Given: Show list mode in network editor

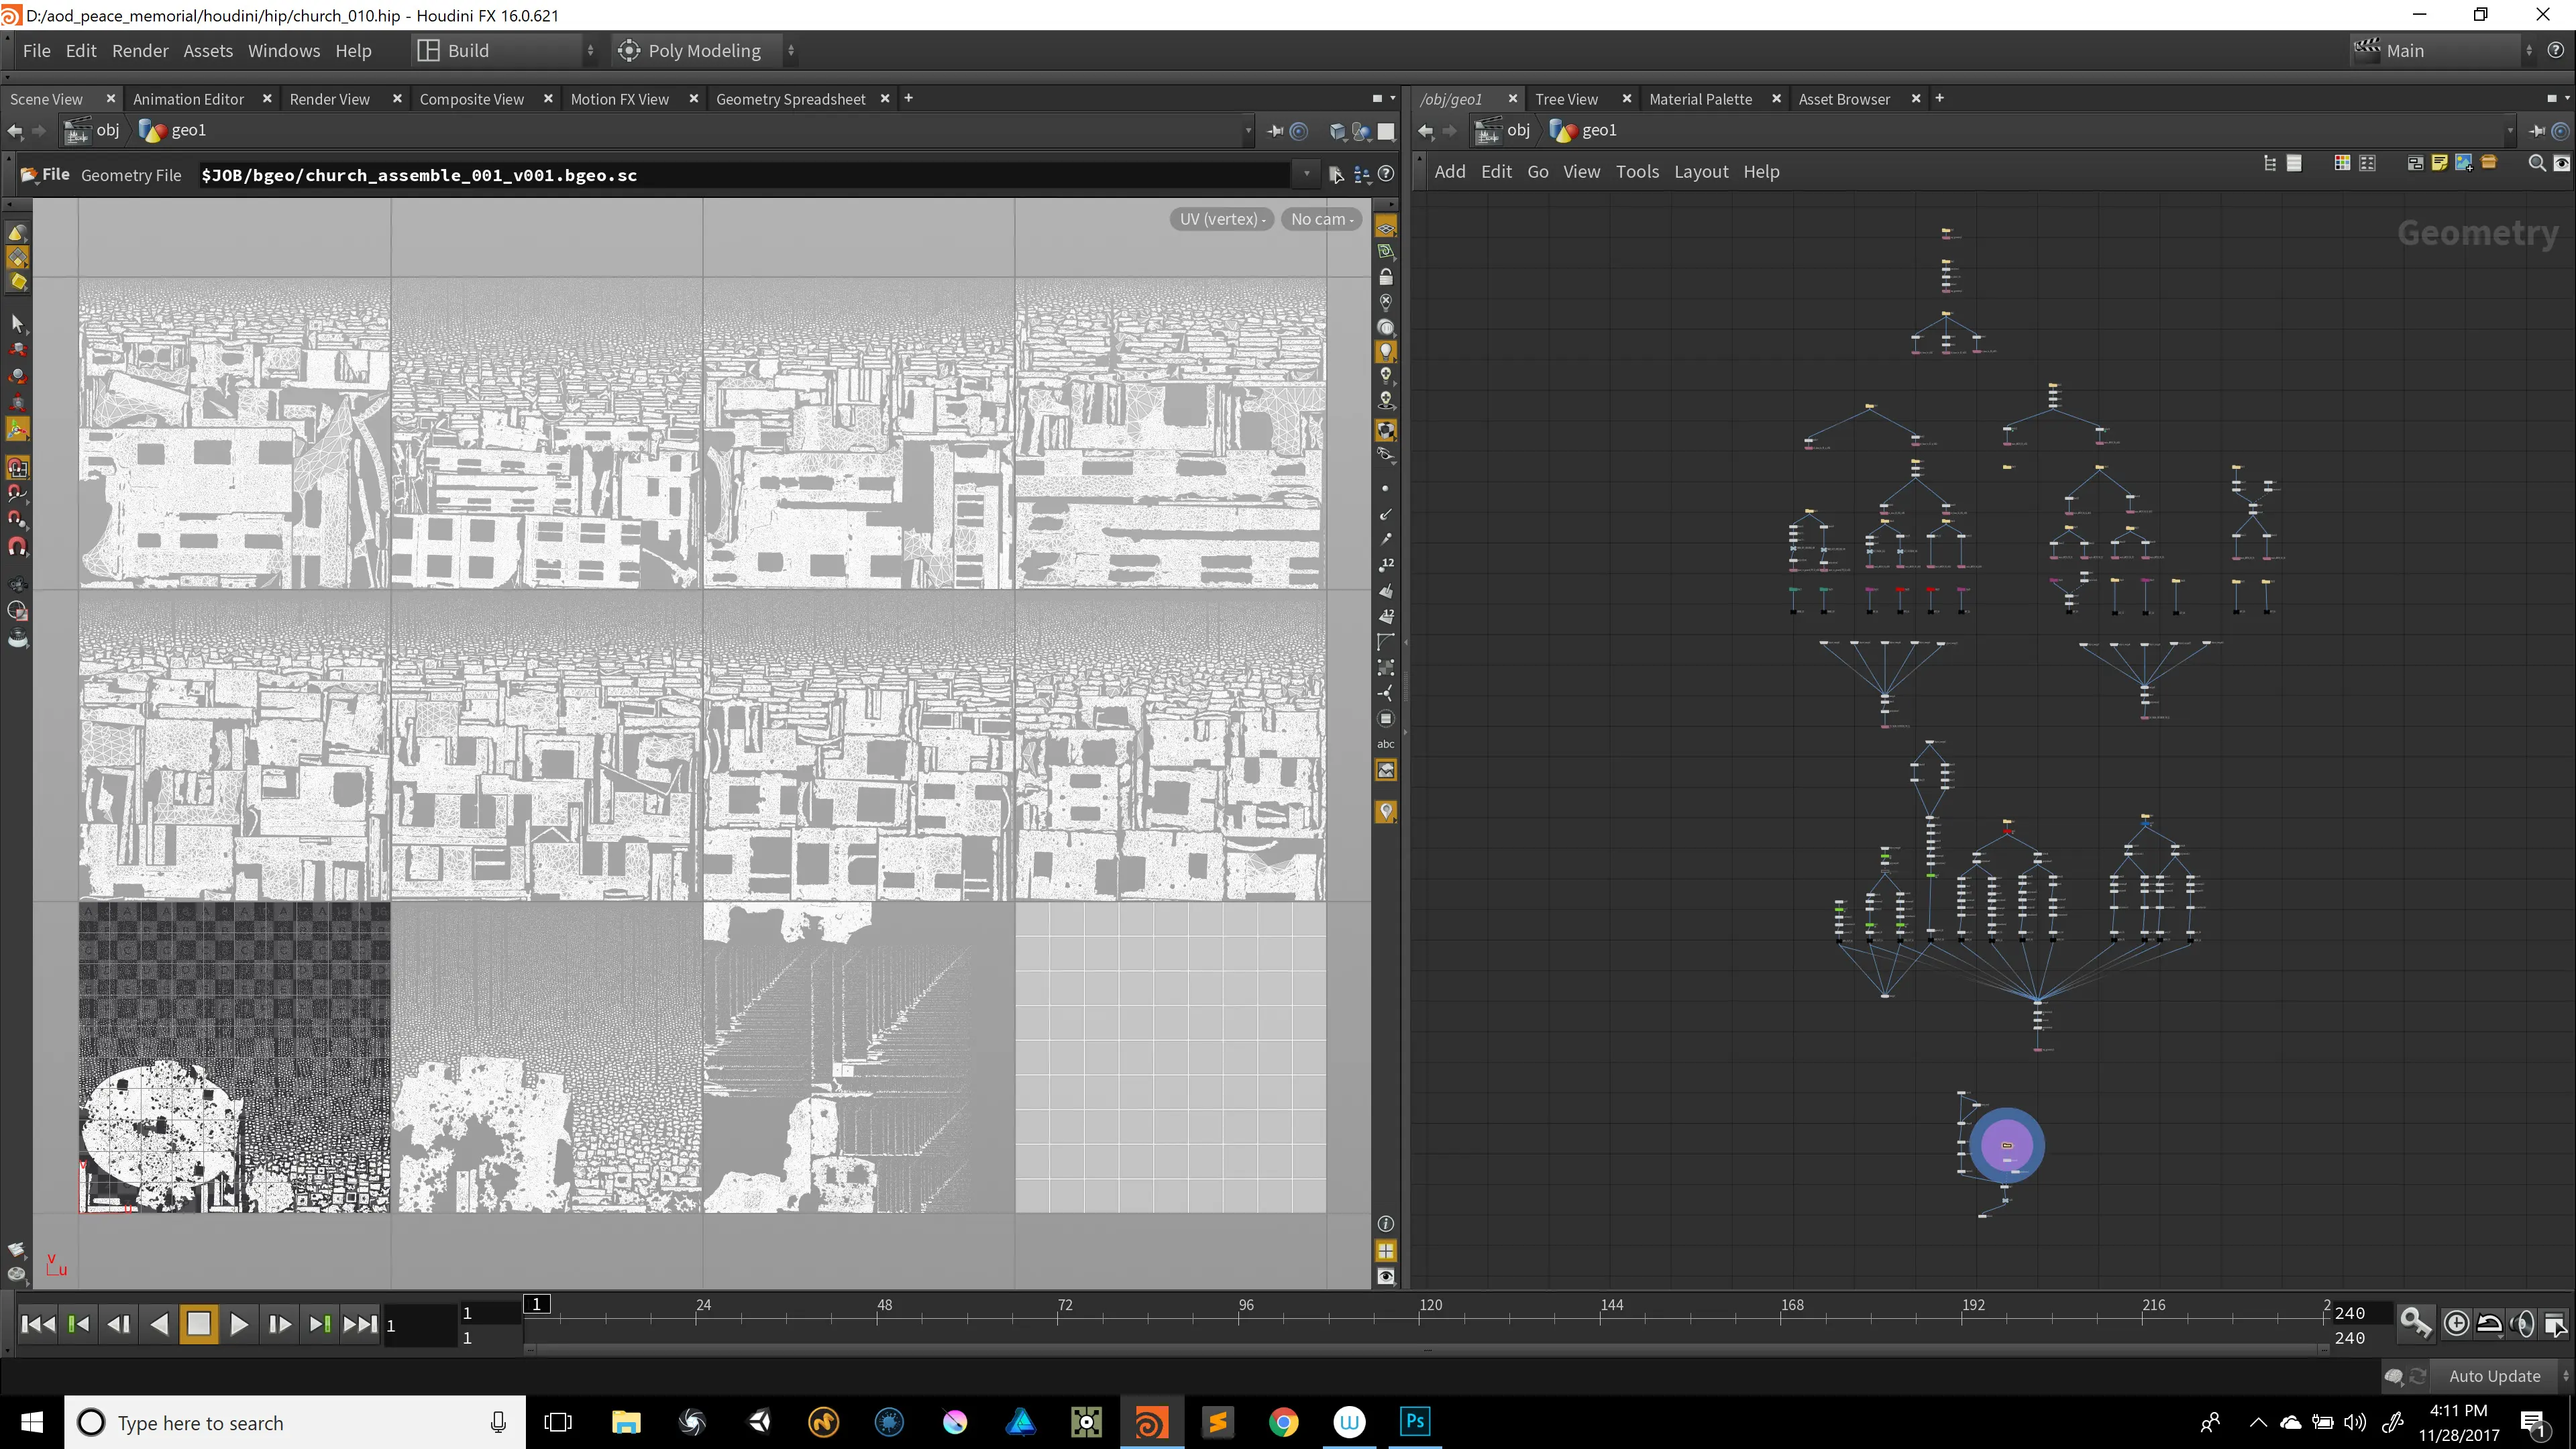Looking at the screenshot, I should point(2294,163).
